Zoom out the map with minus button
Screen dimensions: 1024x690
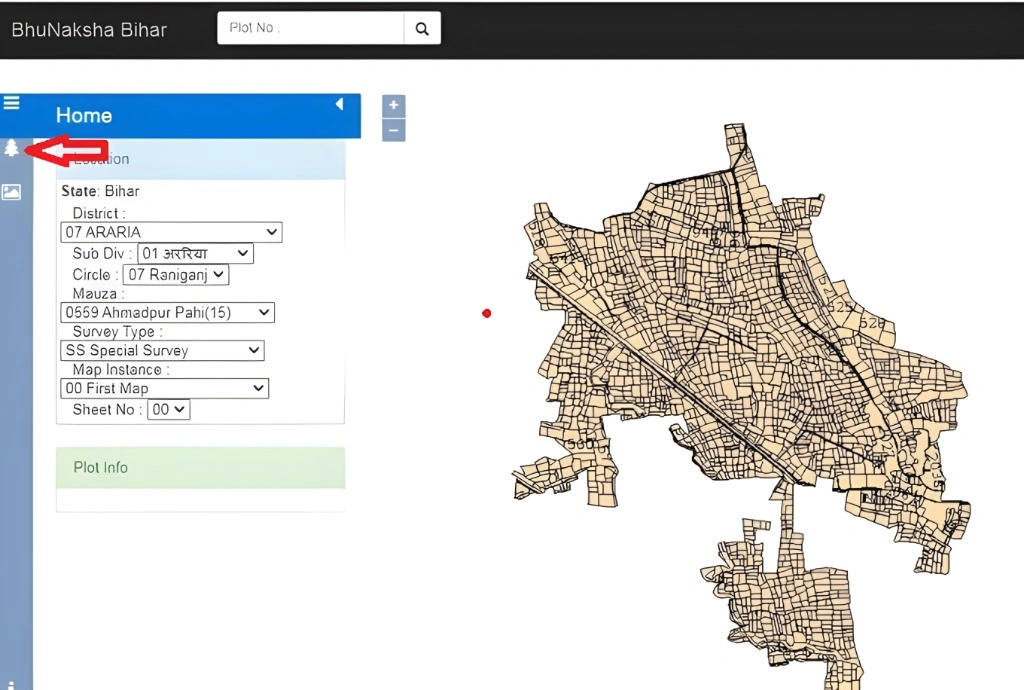pyautogui.click(x=393, y=130)
